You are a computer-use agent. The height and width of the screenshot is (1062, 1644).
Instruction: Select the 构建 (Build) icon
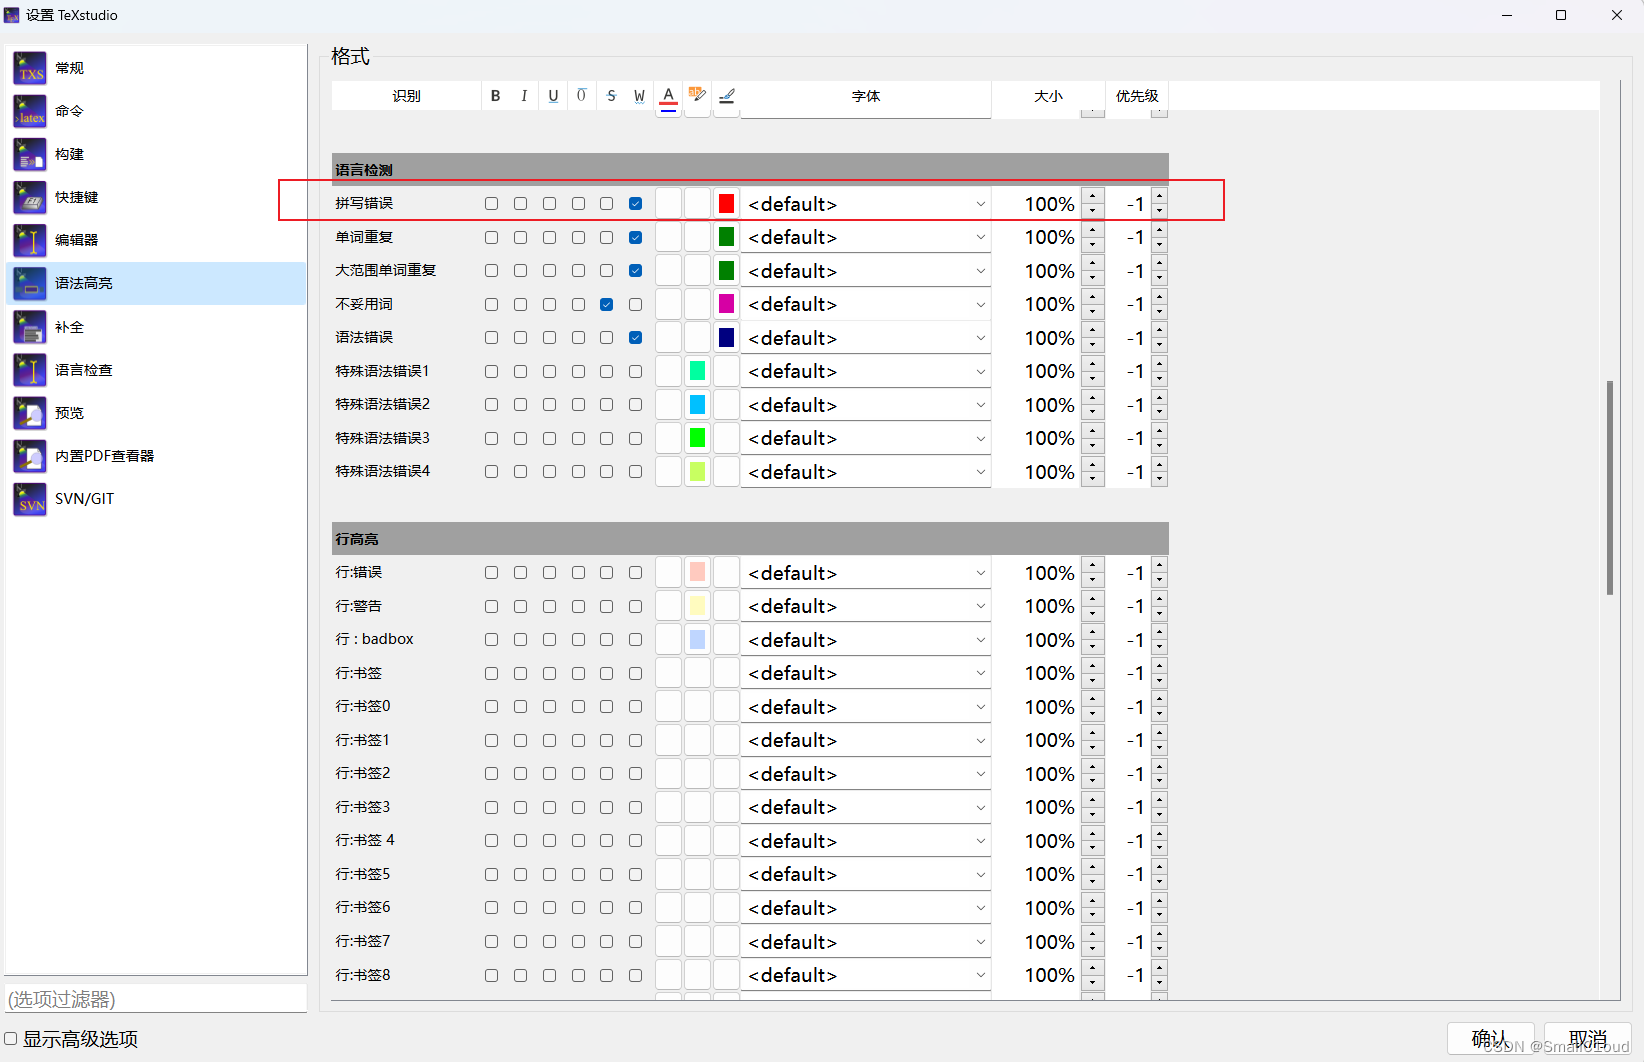30,154
